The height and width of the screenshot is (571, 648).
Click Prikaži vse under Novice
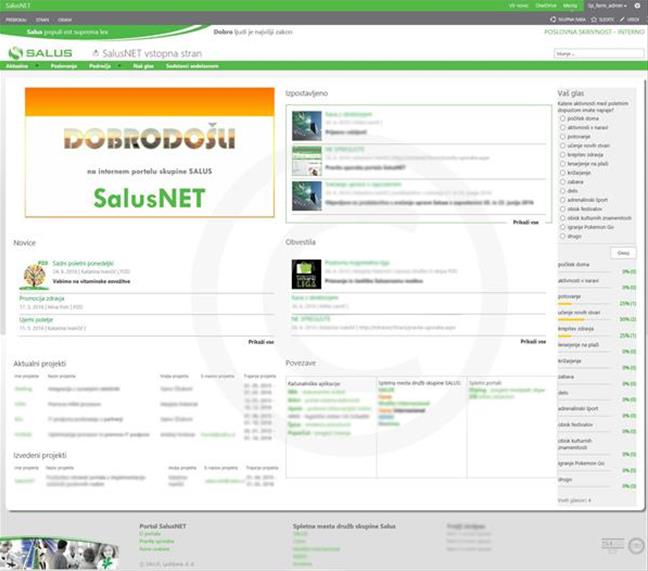(261, 342)
